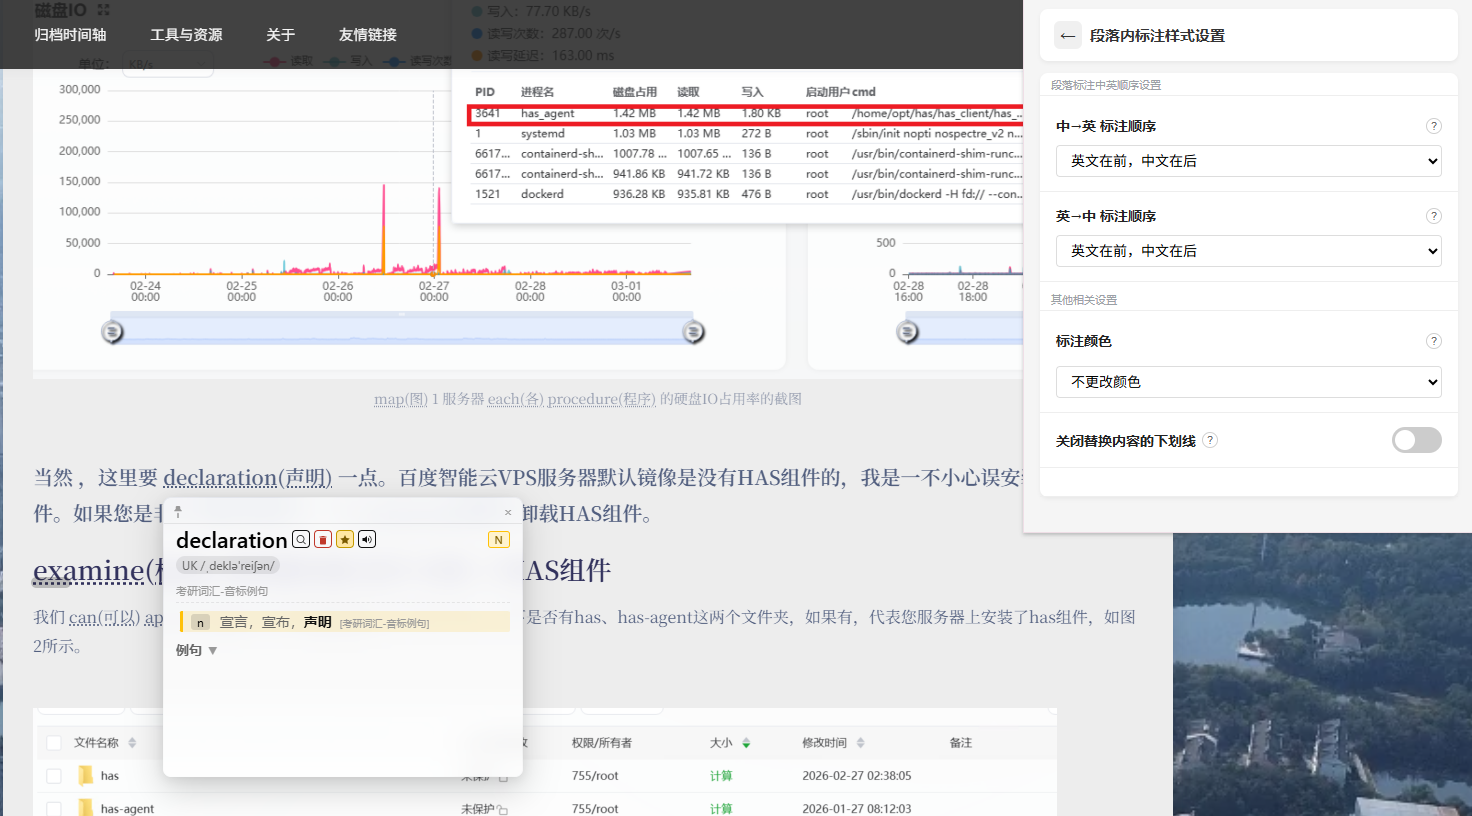Pin the declaration dictionary popup
This screenshot has height=816, width=1472.
pos(178,512)
